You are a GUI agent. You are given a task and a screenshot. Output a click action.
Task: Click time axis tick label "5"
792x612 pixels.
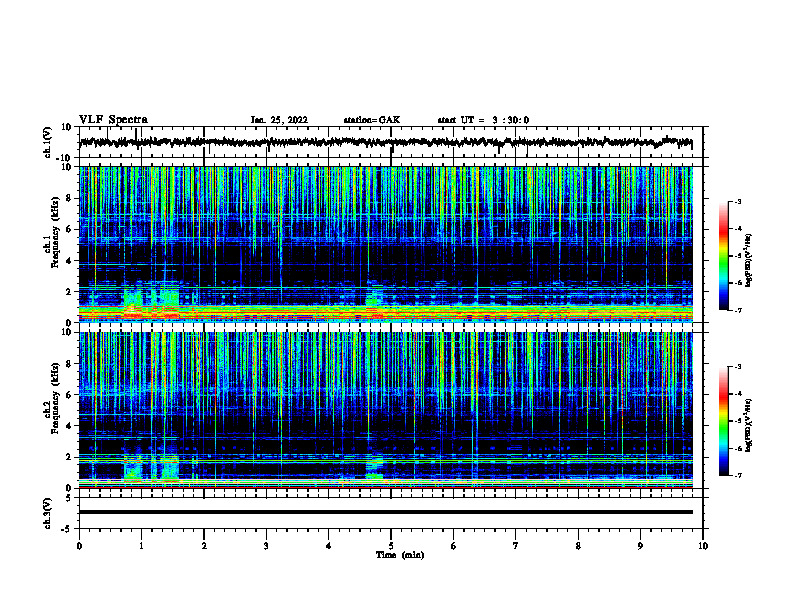tap(391, 546)
